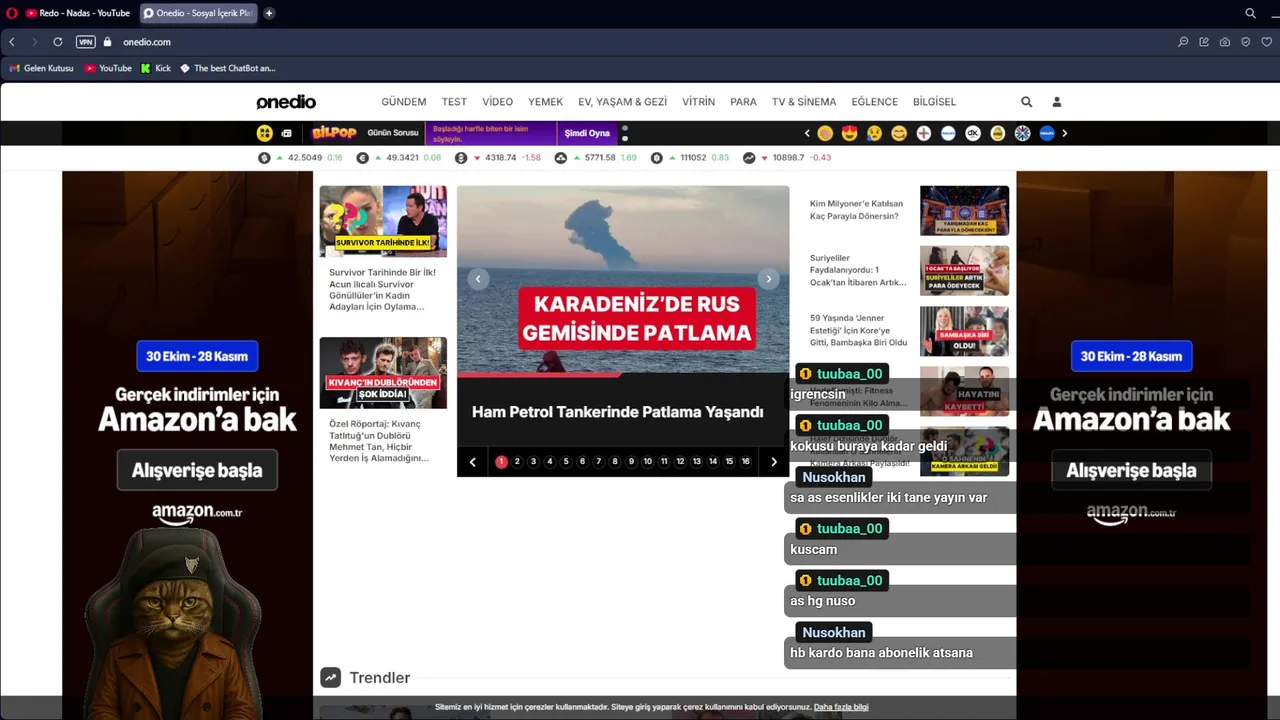Open Ham Petrol Tankerinde Patlama headline
Viewport: 1280px width, 720px height.
[617, 412]
